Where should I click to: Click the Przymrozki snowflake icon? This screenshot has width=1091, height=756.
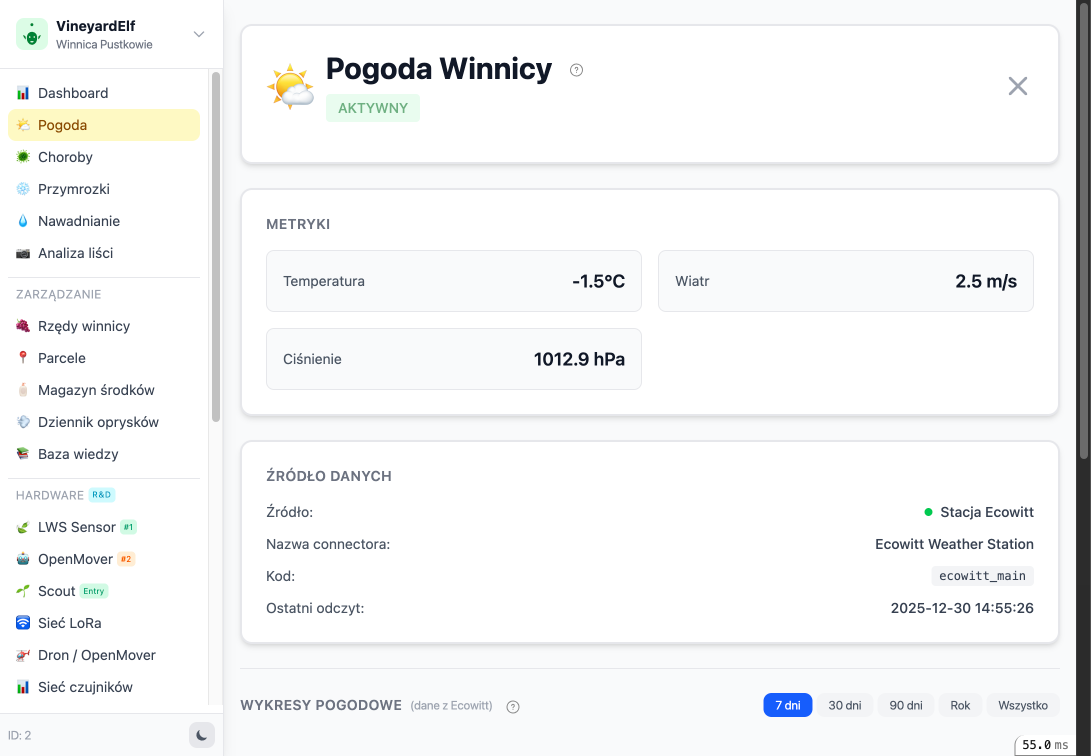pos(23,189)
